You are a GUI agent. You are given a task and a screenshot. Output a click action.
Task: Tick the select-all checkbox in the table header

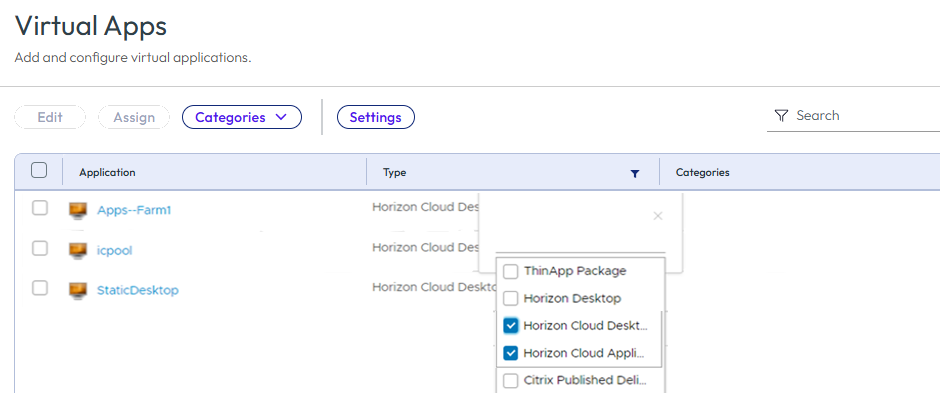pos(39,171)
